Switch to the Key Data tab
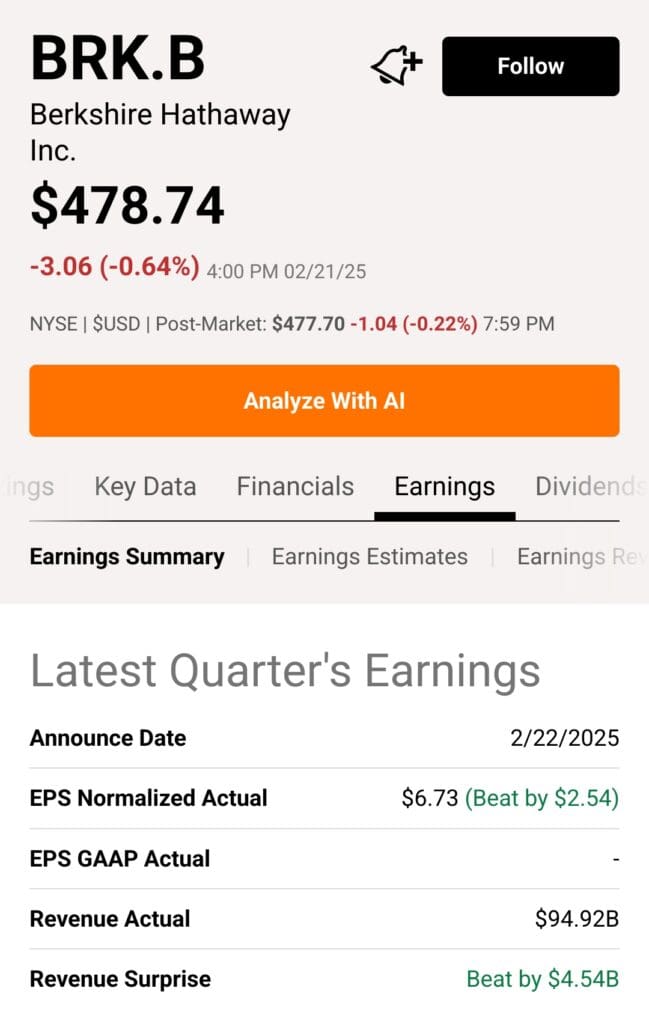The height and width of the screenshot is (1024, 649). (144, 487)
